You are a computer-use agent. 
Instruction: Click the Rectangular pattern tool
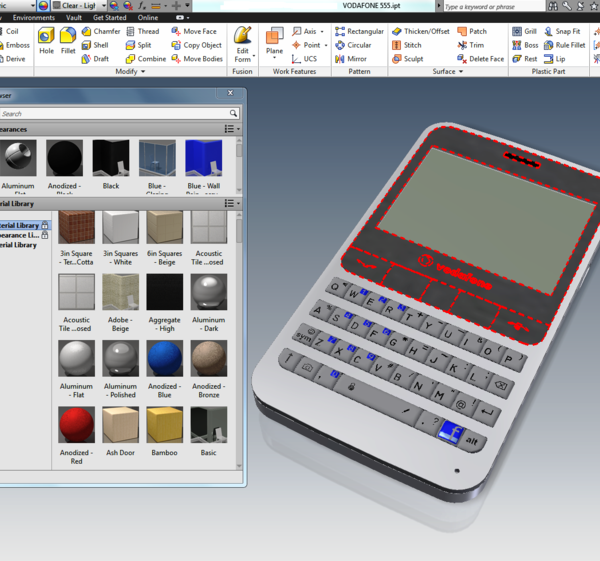tap(359, 31)
